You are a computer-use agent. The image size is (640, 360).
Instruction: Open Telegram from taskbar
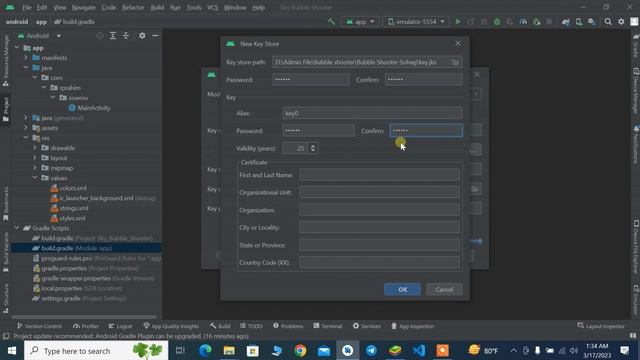pyautogui.click(x=371, y=351)
